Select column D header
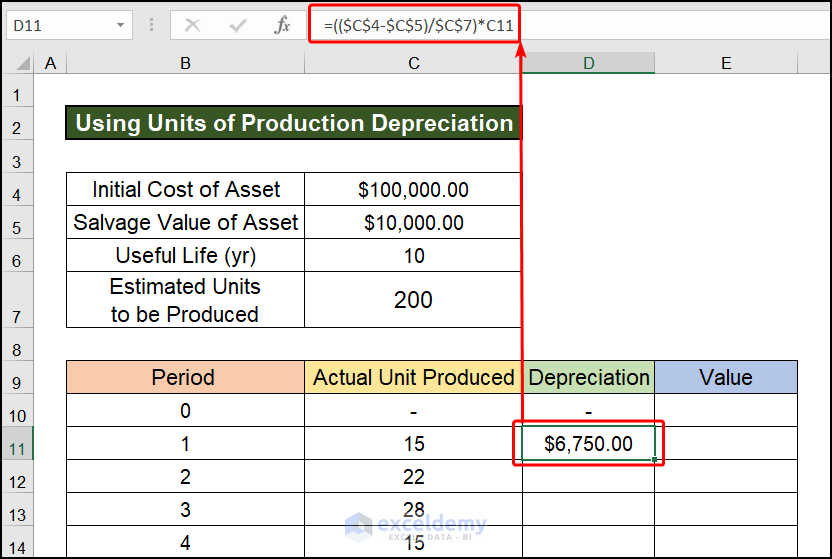Screen dimensions: 832x559 588,63
